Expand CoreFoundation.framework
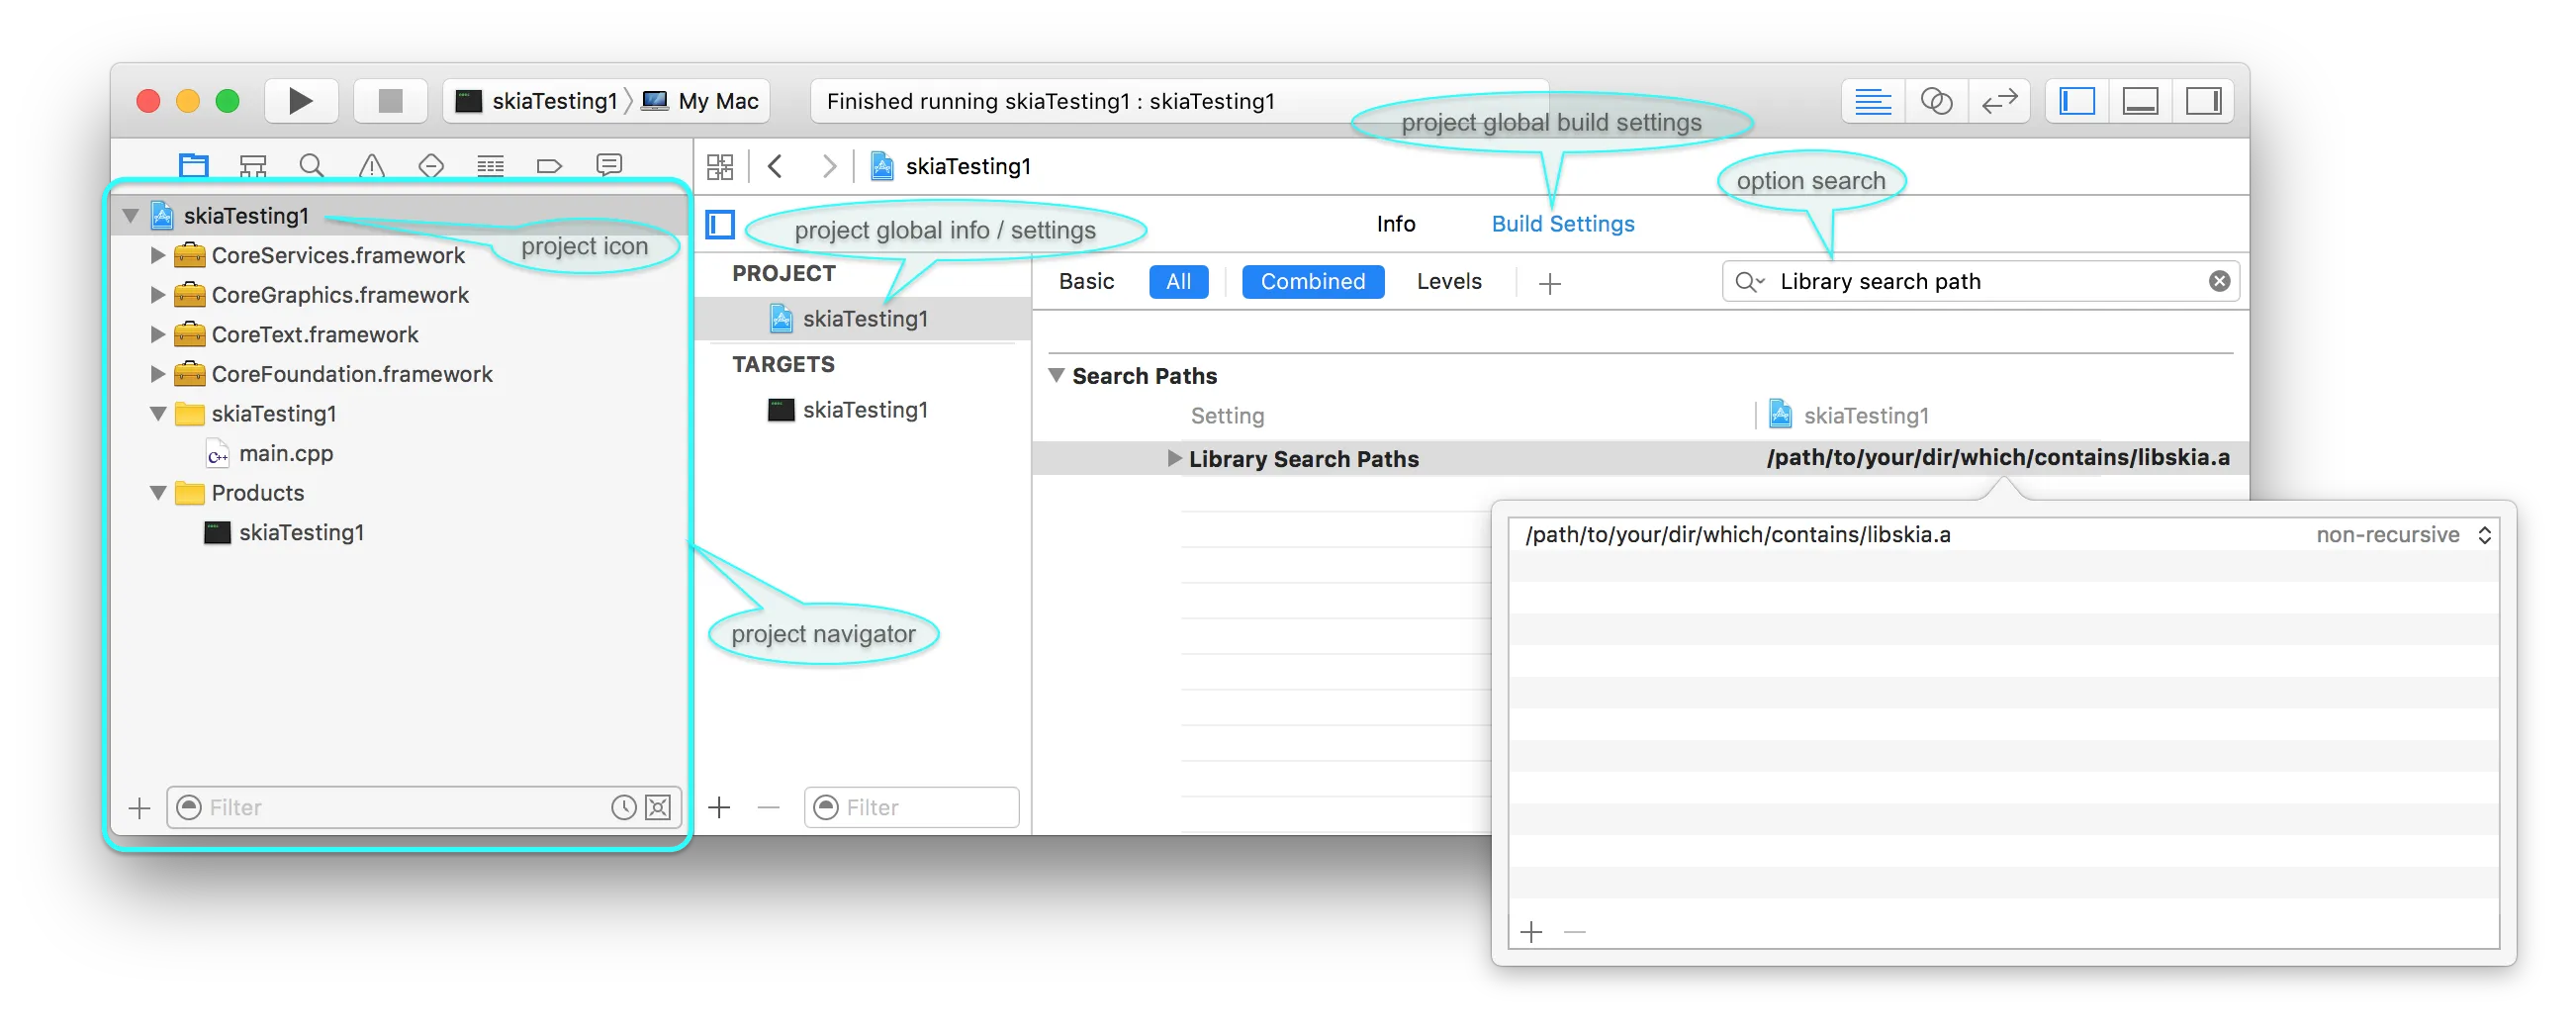The height and width of the screenshot is (1033, 2576). [158, 374]
